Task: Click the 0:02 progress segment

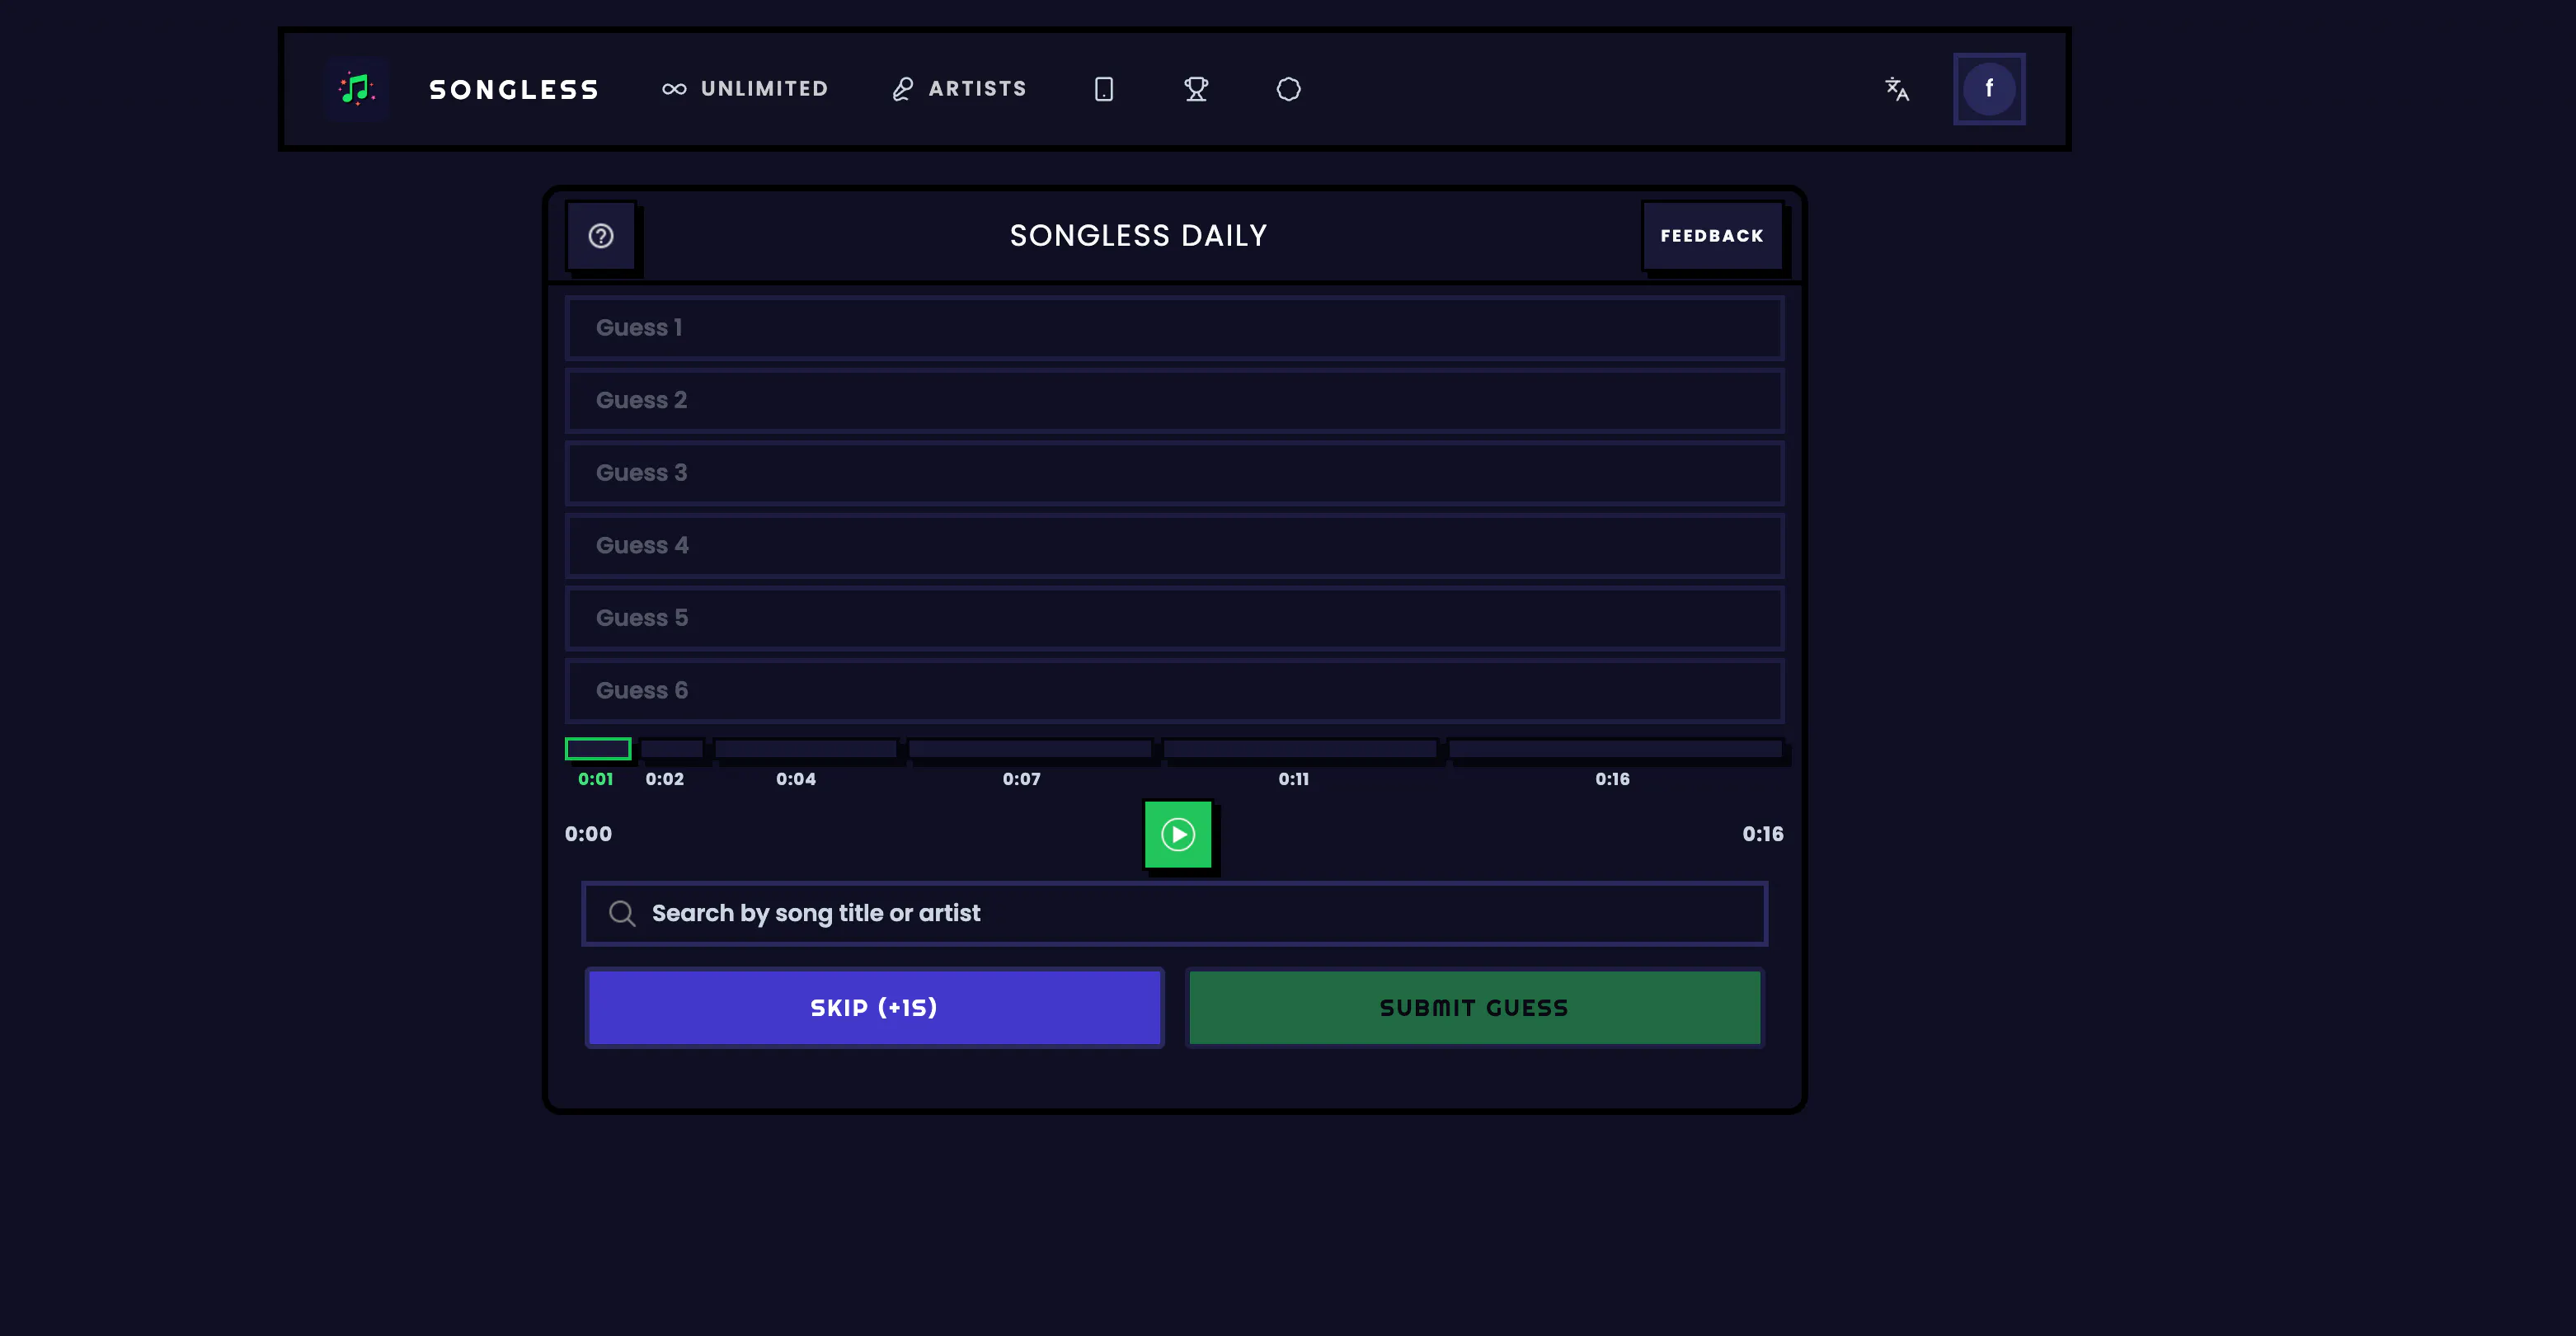Action: 672,749
